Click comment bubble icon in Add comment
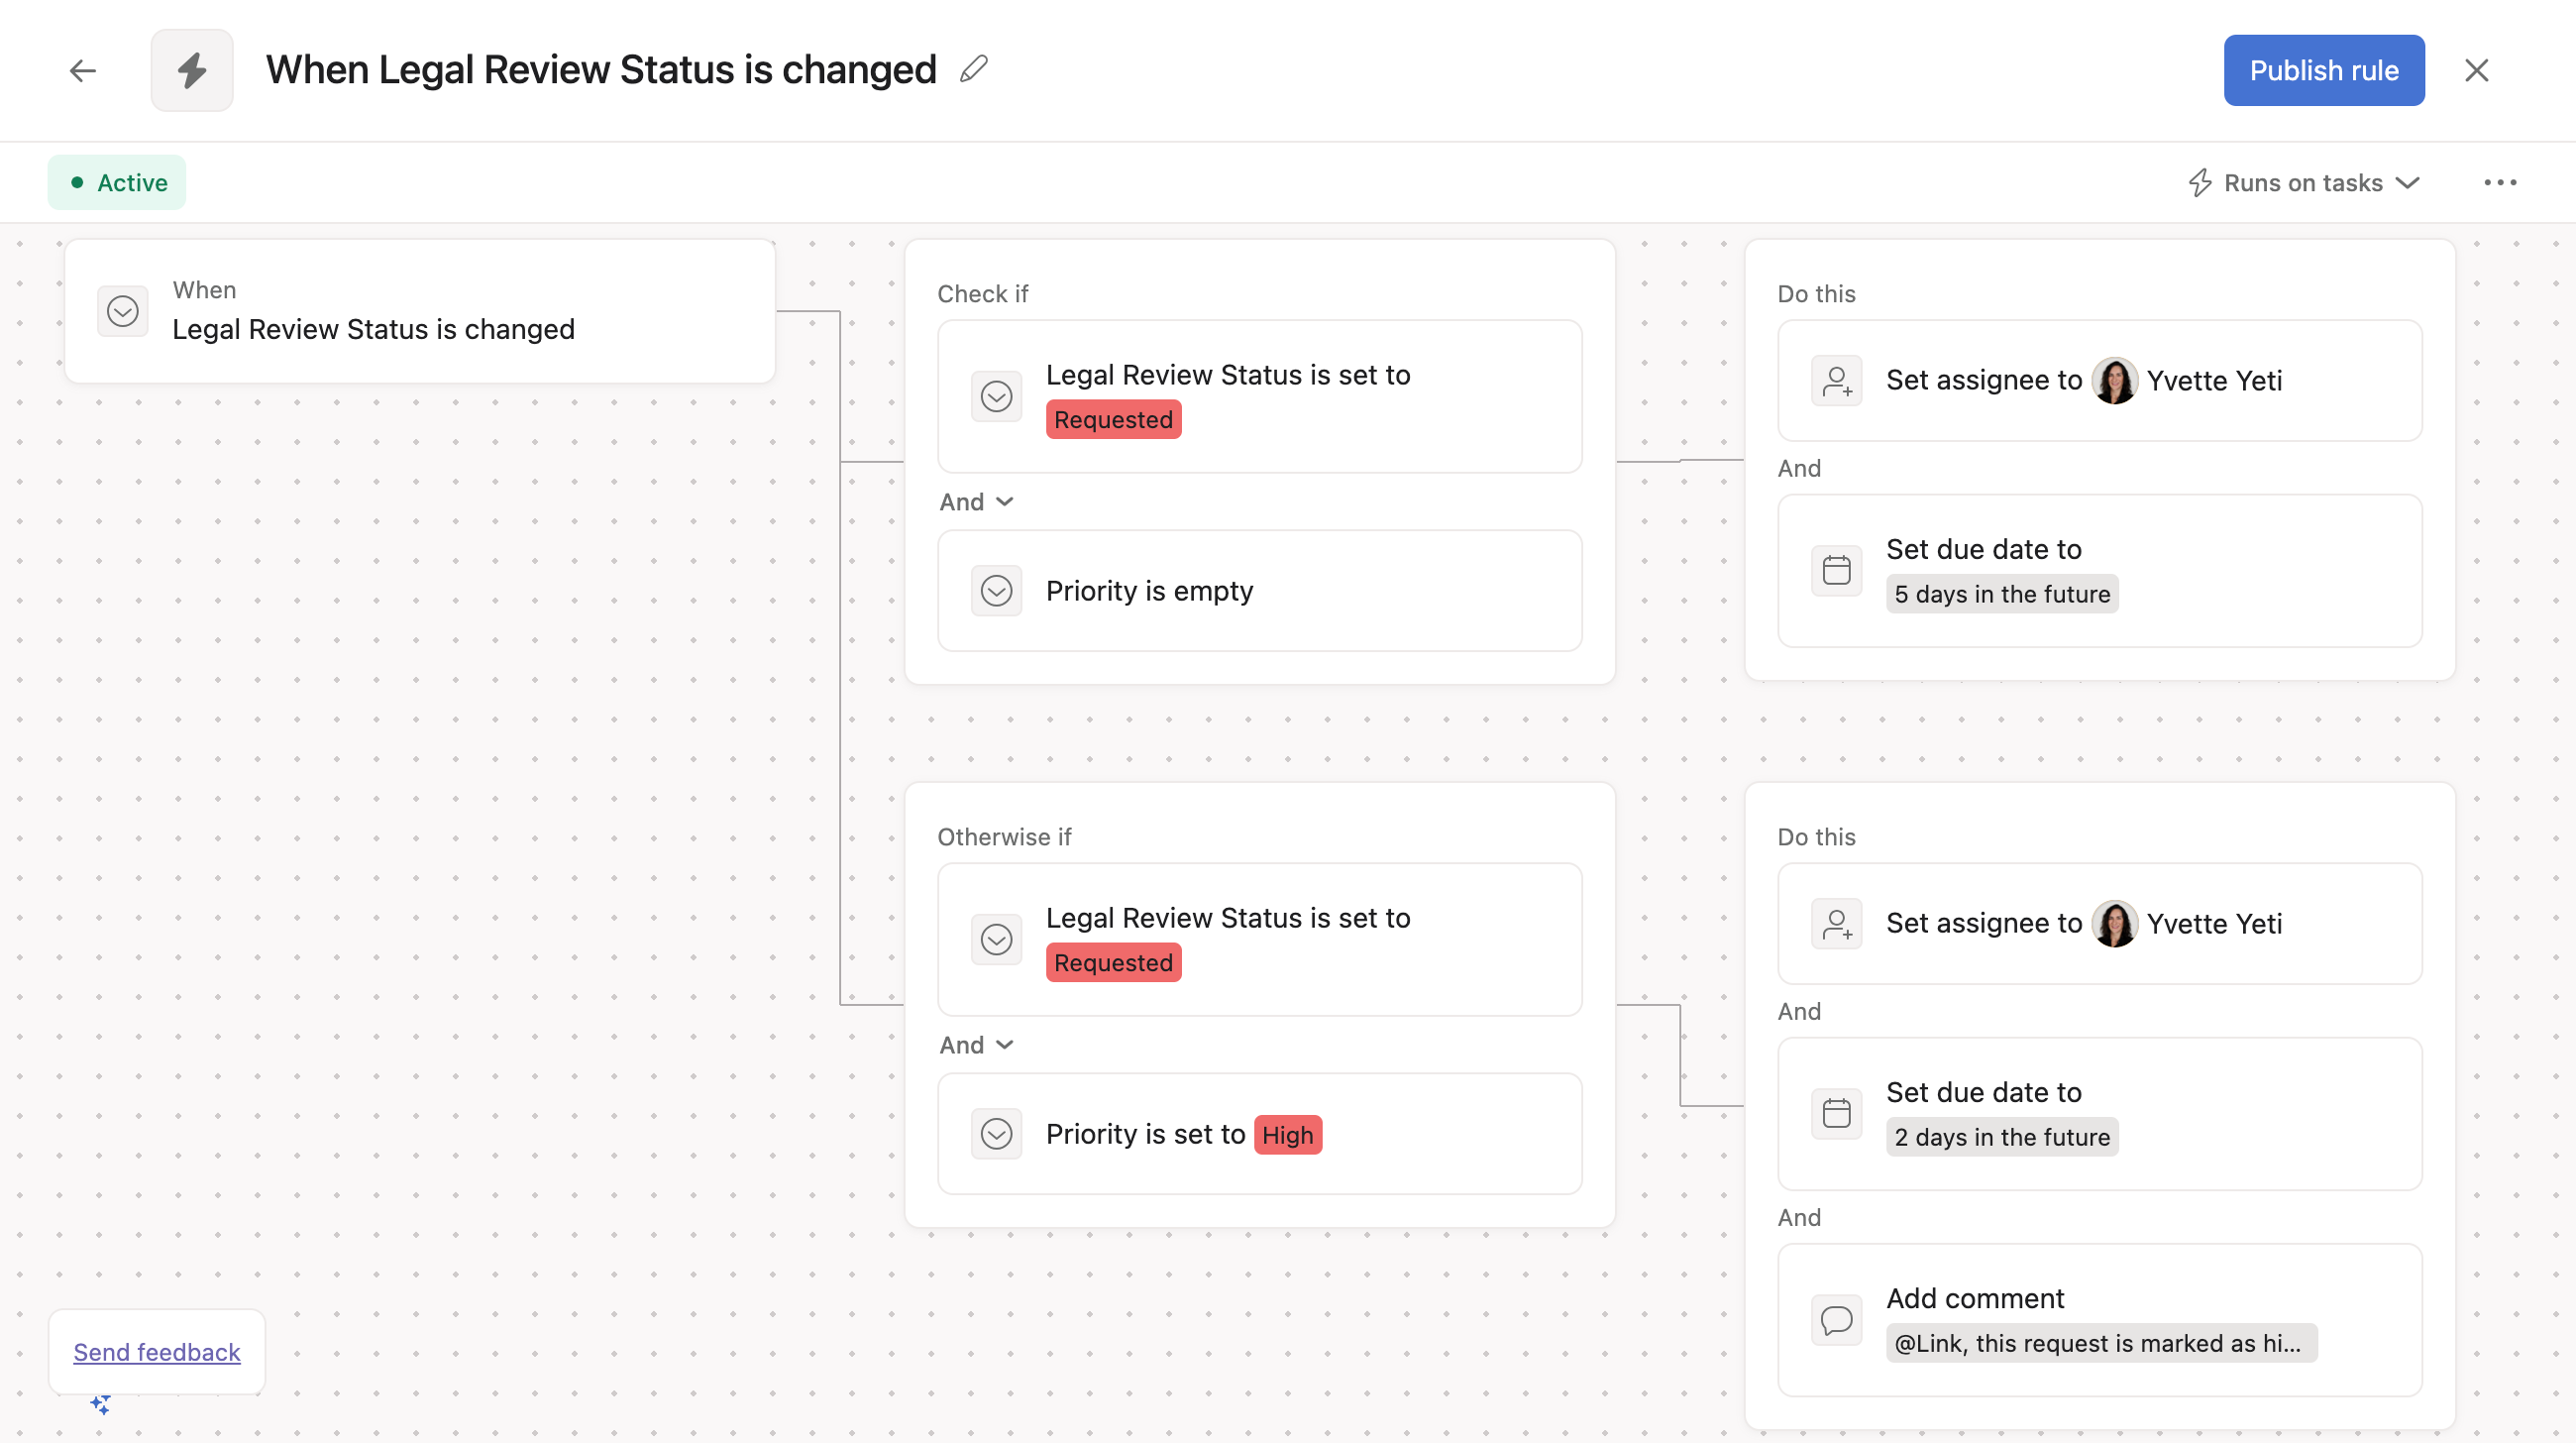This screenshot has width=2576, height=1443. coord(1836,1319)
